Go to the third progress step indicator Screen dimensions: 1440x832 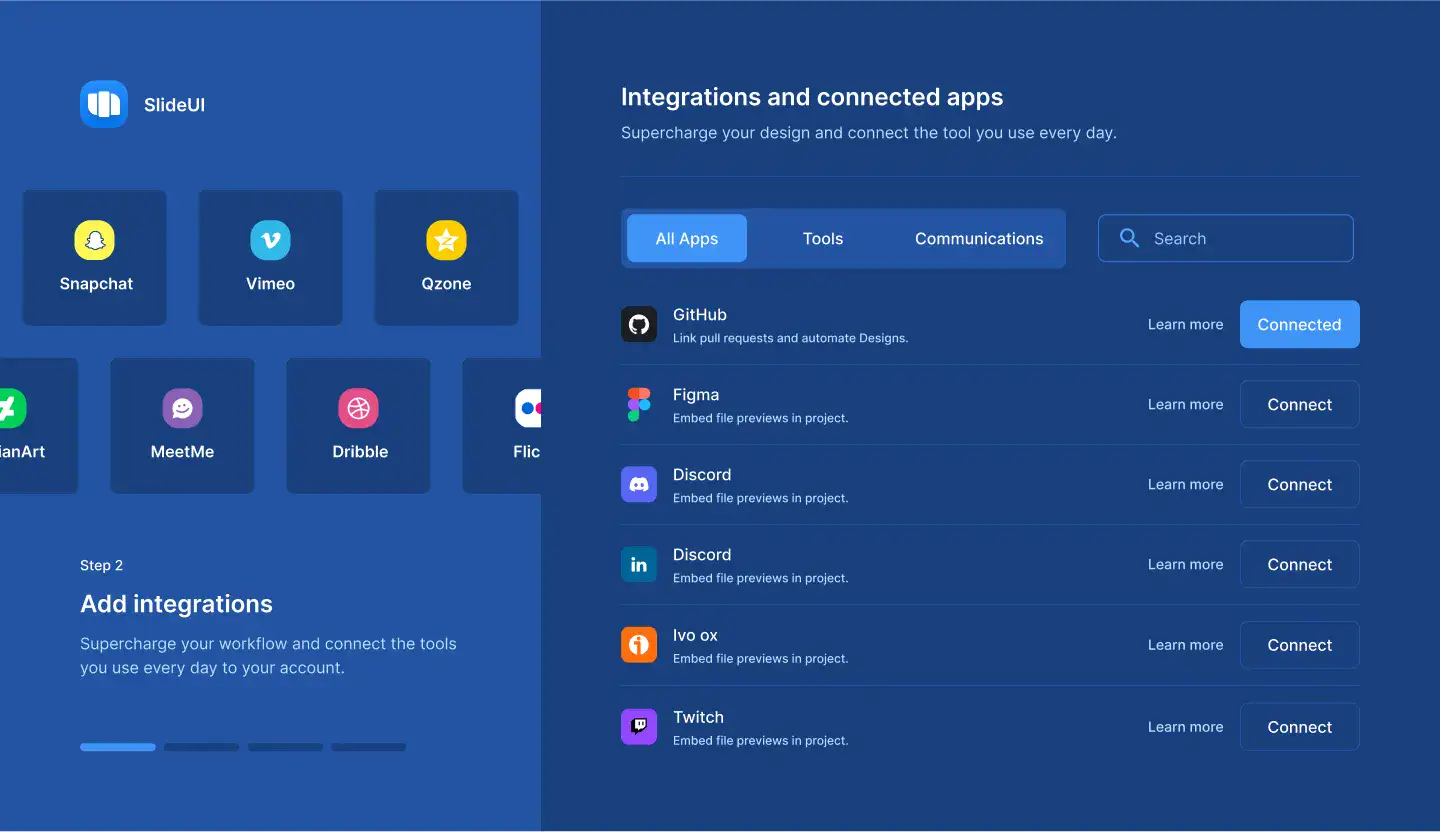coord(285,747)
